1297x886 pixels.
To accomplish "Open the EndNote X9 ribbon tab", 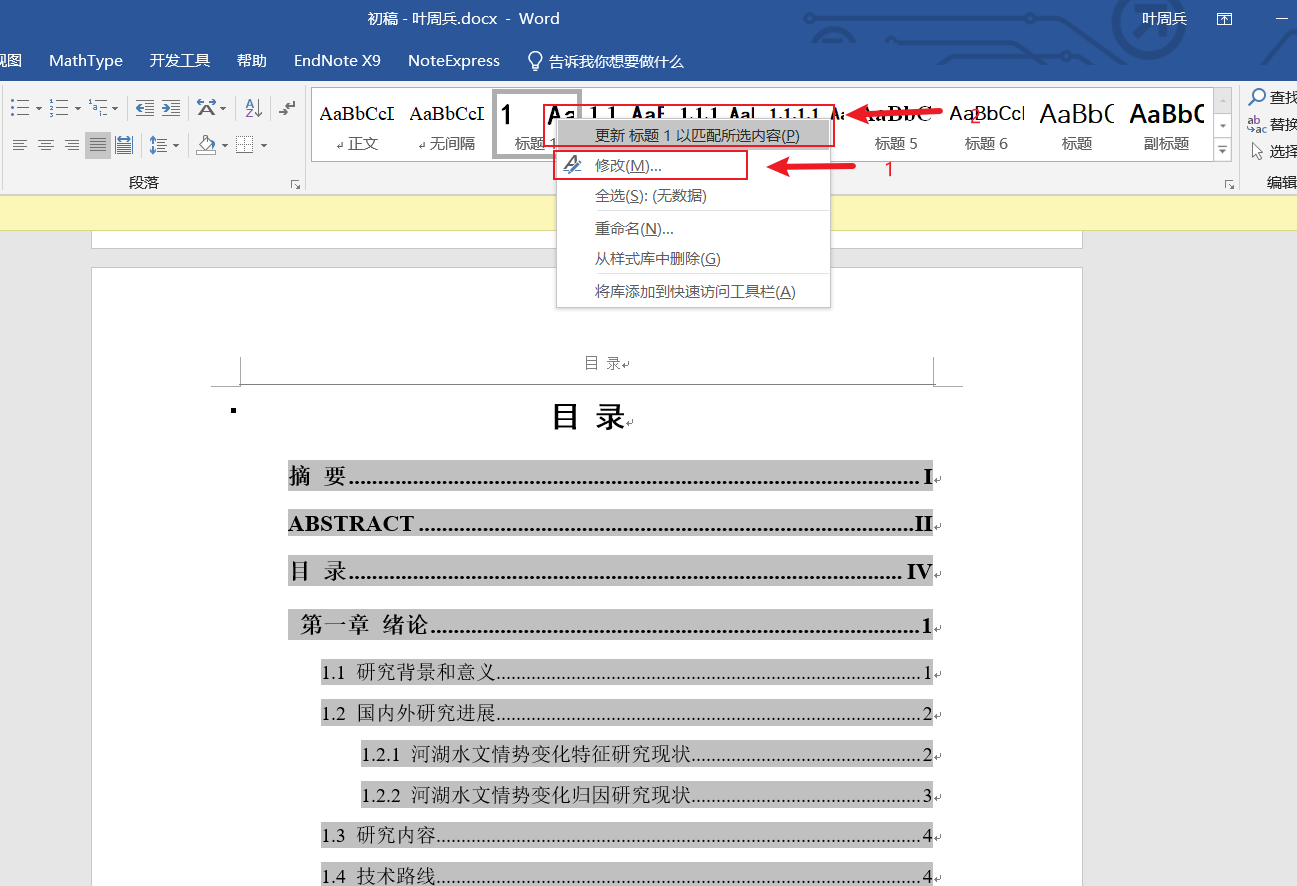I will (337, 61).
